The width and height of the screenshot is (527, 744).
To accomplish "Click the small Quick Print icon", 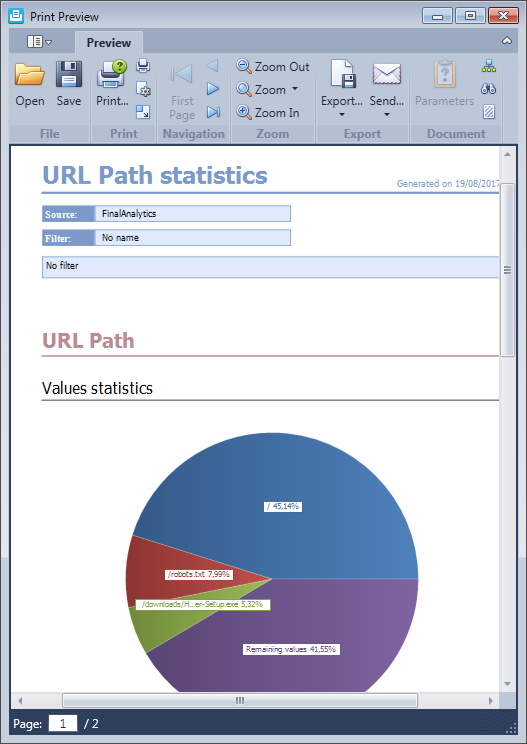I will 143,65.
